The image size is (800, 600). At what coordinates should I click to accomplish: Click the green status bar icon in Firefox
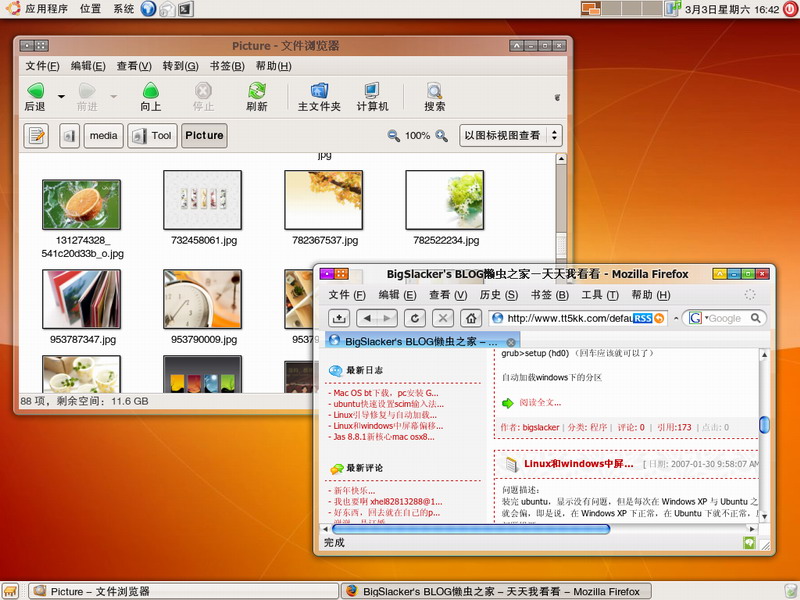point(749,543)
